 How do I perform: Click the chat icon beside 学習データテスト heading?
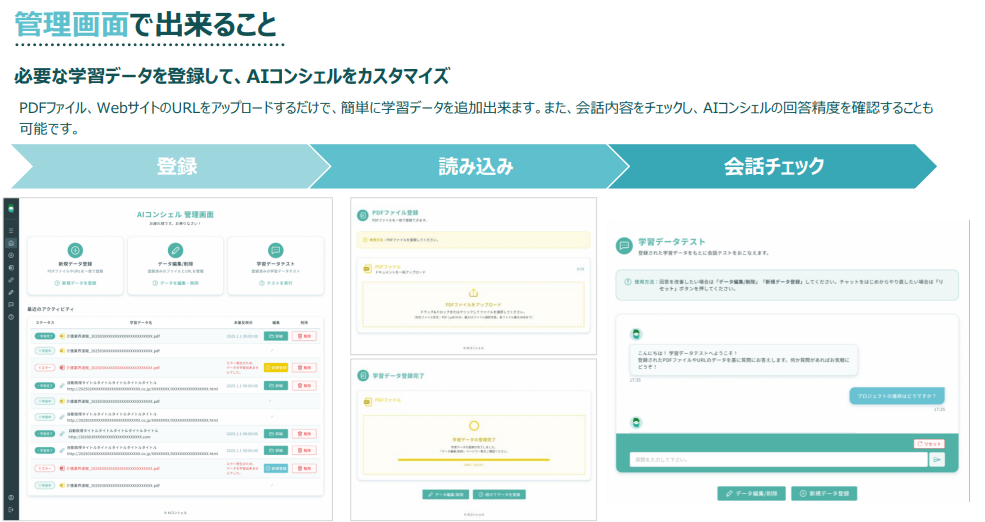(x=624, y=246)
